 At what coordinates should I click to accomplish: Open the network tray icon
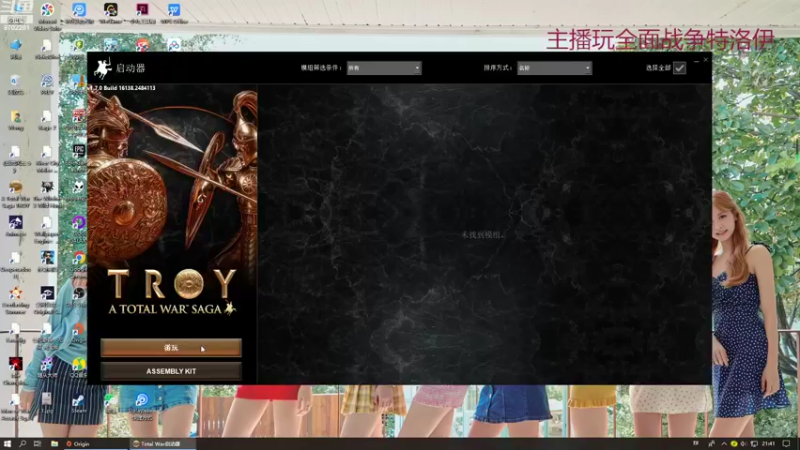tap(754, 443)
